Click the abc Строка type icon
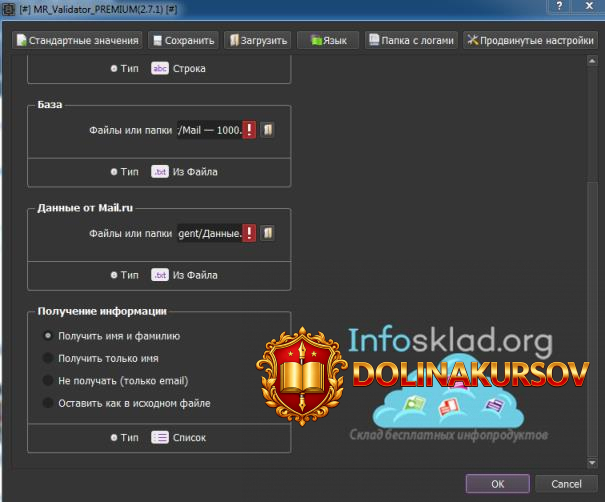The image size is (605, 502). coord(160,68)
